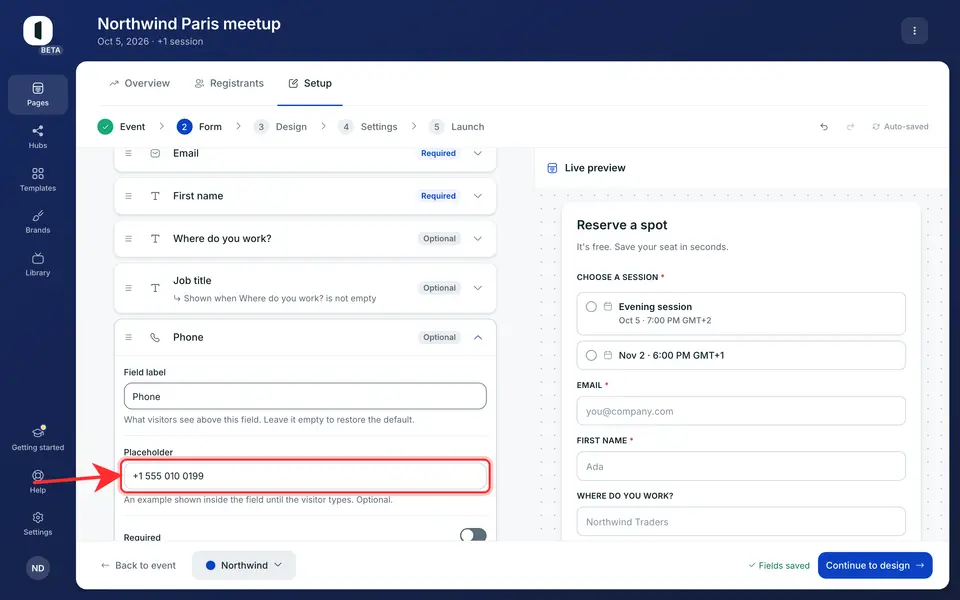The height and width of the screenshot is (600, 960).
Task: Select the Evening session radio button
Action: (x=591, y=307)
